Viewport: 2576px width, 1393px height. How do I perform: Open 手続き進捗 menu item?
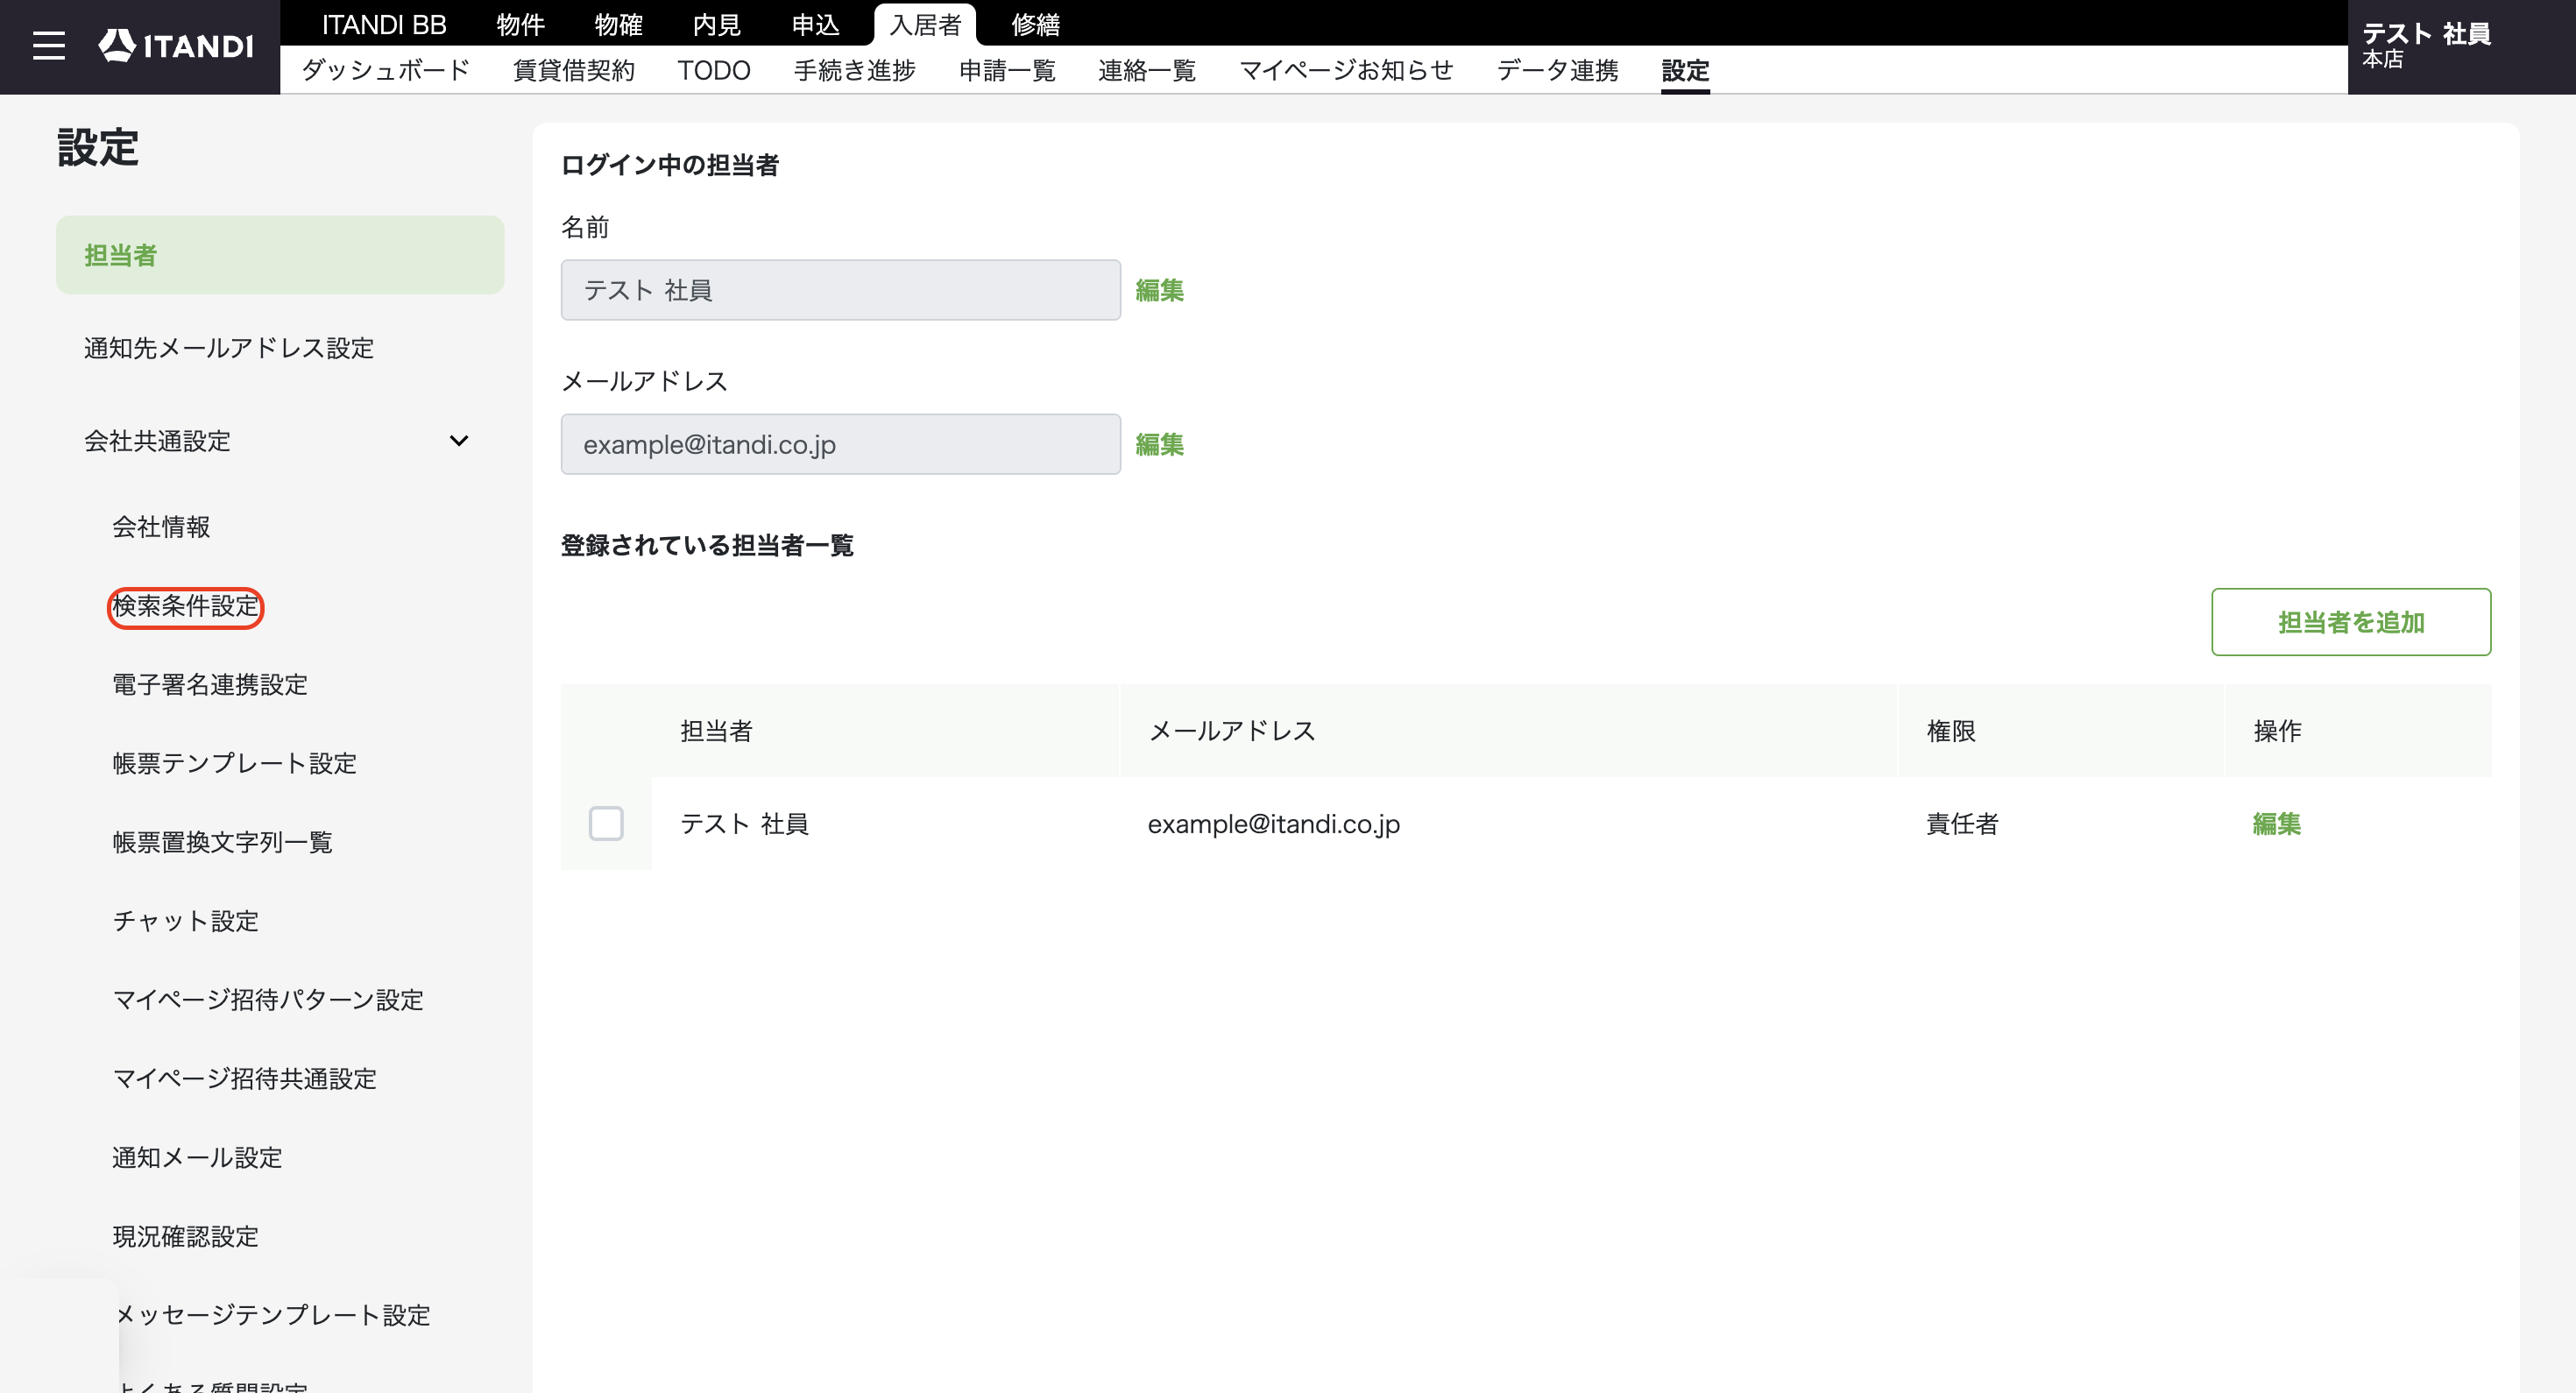(x=855, y=70)
